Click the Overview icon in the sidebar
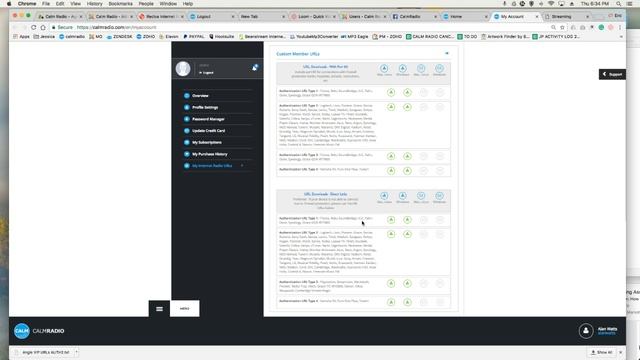 point(187,96)
